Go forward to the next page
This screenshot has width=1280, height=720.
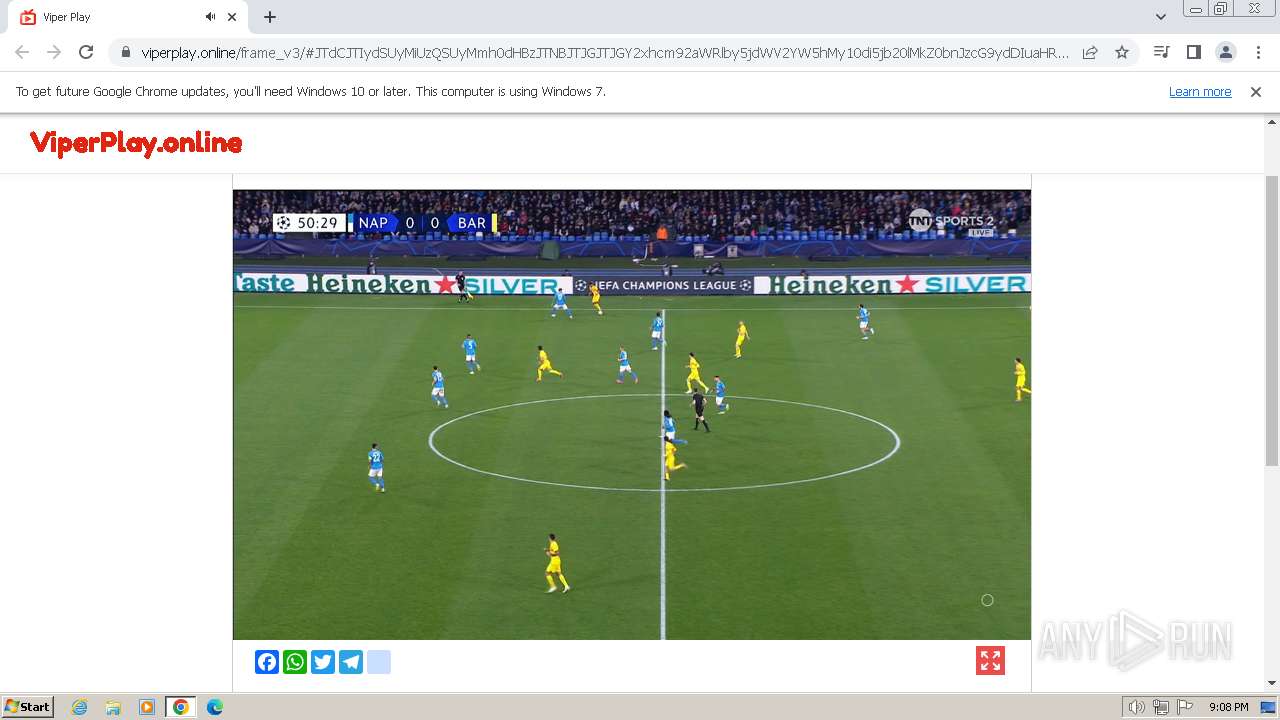point(54,52)
